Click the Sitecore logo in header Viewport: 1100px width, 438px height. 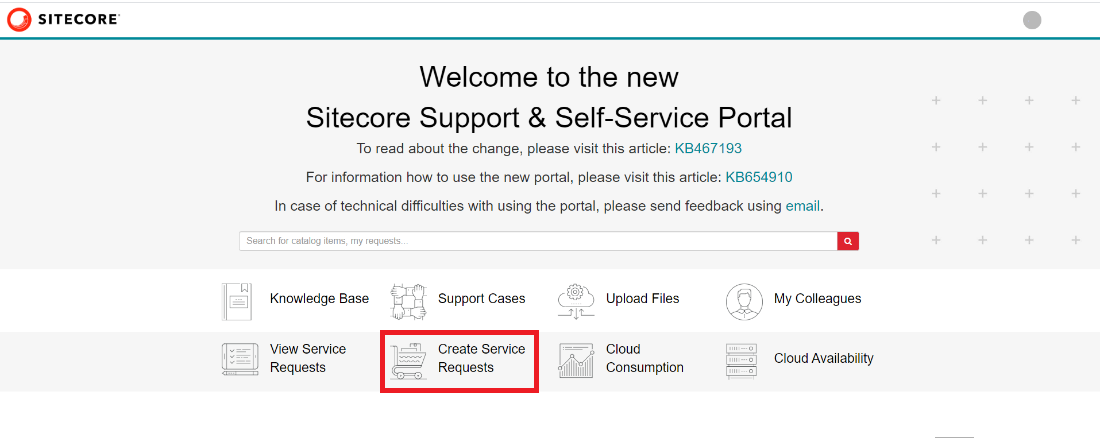(63, 19)
